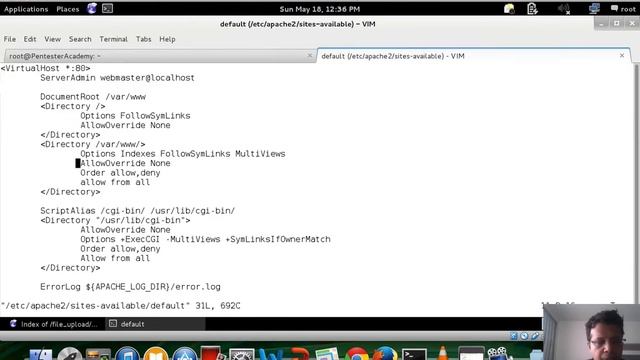Click the '<Directory /var/www/>' line
The width and height of the screenshot is (640, 360).
(x=93, y=144)
